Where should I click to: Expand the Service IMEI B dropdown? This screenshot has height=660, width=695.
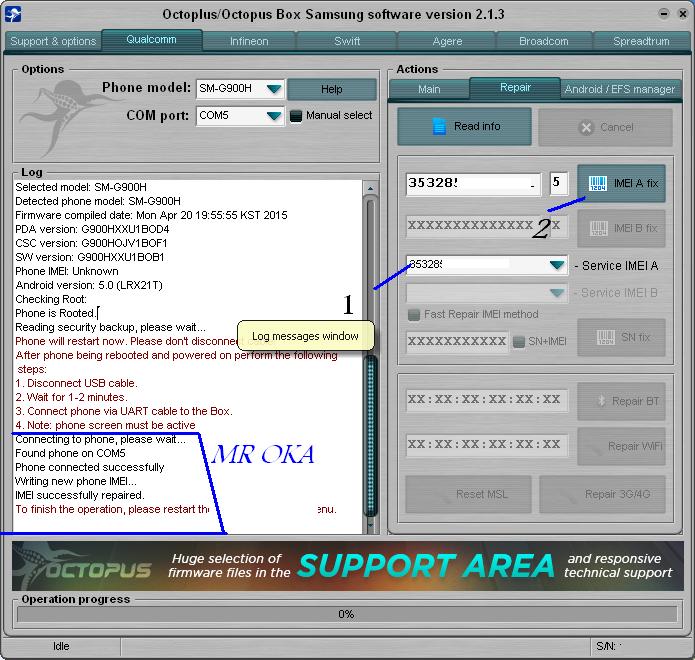(557, 293)
